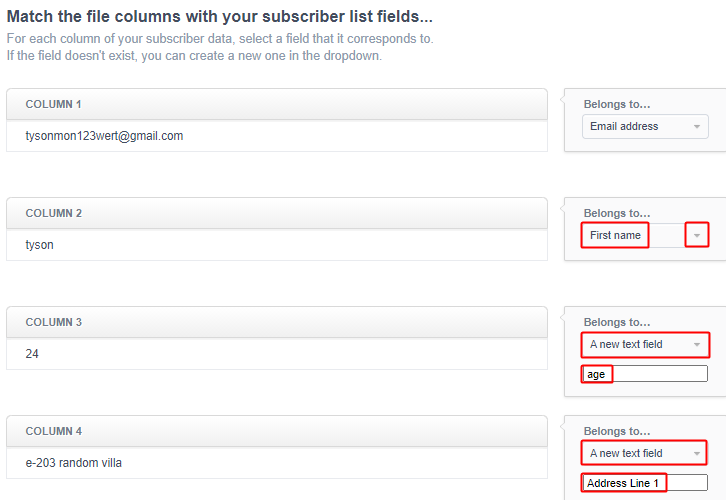Click the e-203 random villa sample value
The height and width of the screenshot is (500, 726).
pyautogui.click(x=74, y=462)
